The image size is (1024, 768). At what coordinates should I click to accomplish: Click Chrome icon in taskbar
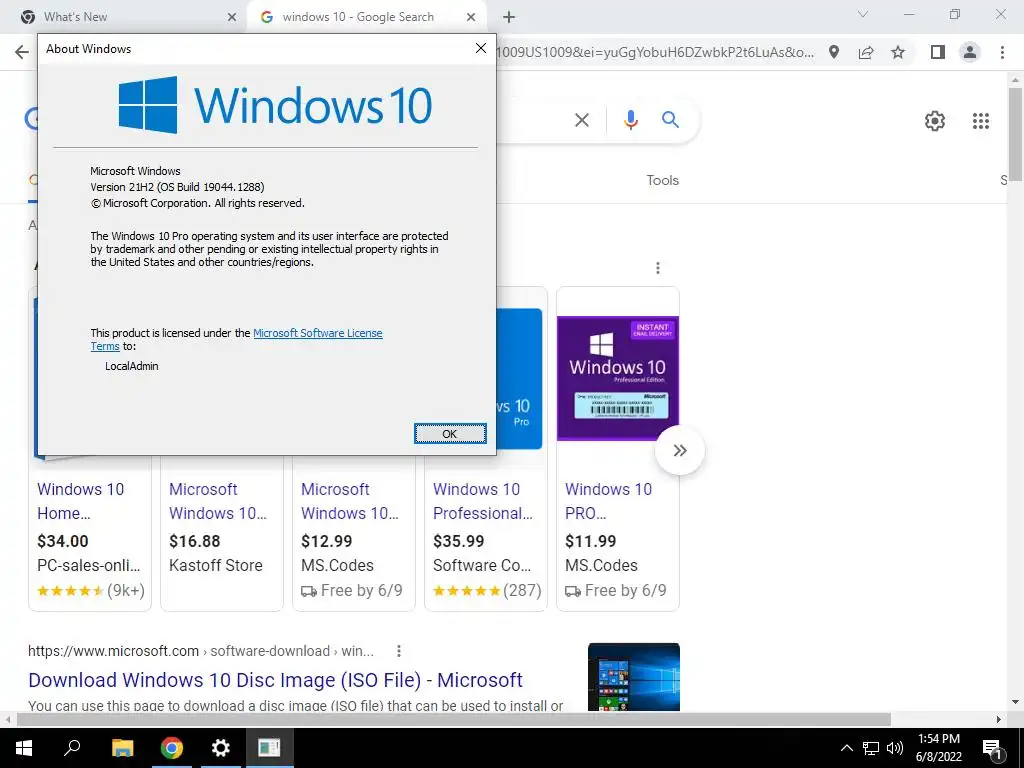pyautogui.click(x=171, y=748)
